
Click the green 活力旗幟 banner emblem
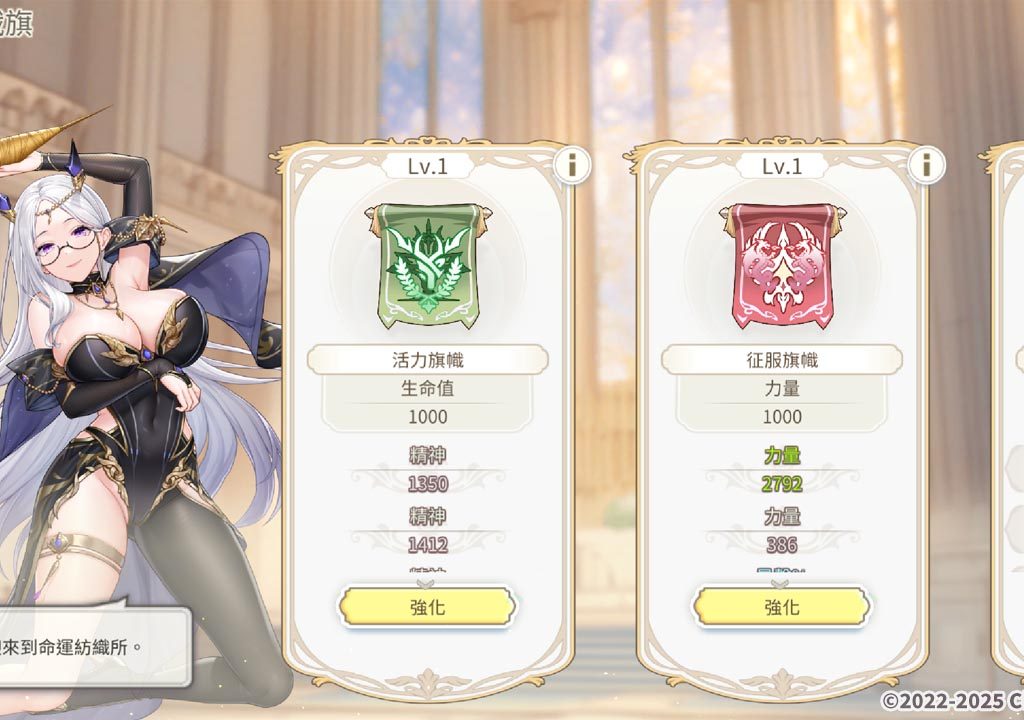tap(428, 265)
